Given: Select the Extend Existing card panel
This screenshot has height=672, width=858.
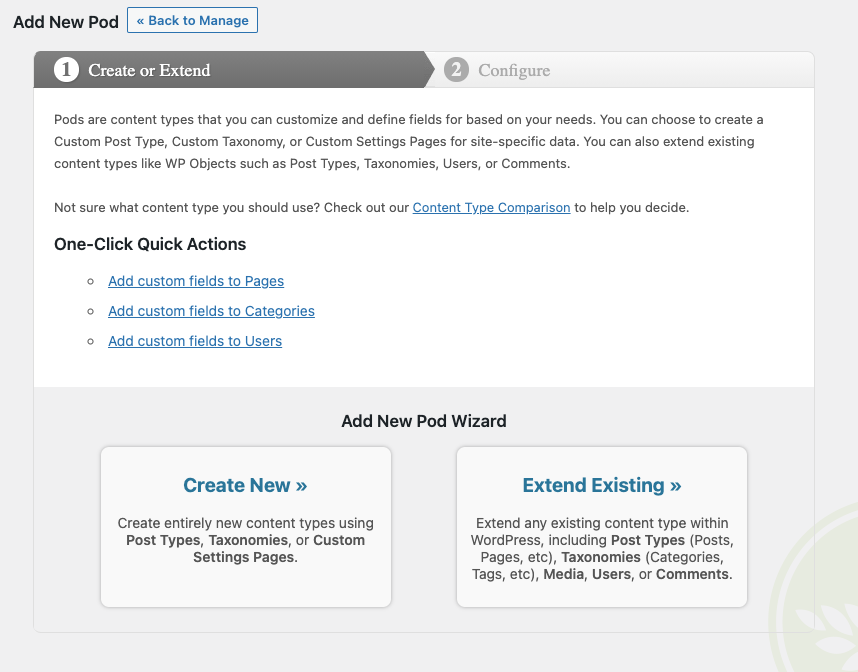Looking at the screenshot, I should point(601,526).
